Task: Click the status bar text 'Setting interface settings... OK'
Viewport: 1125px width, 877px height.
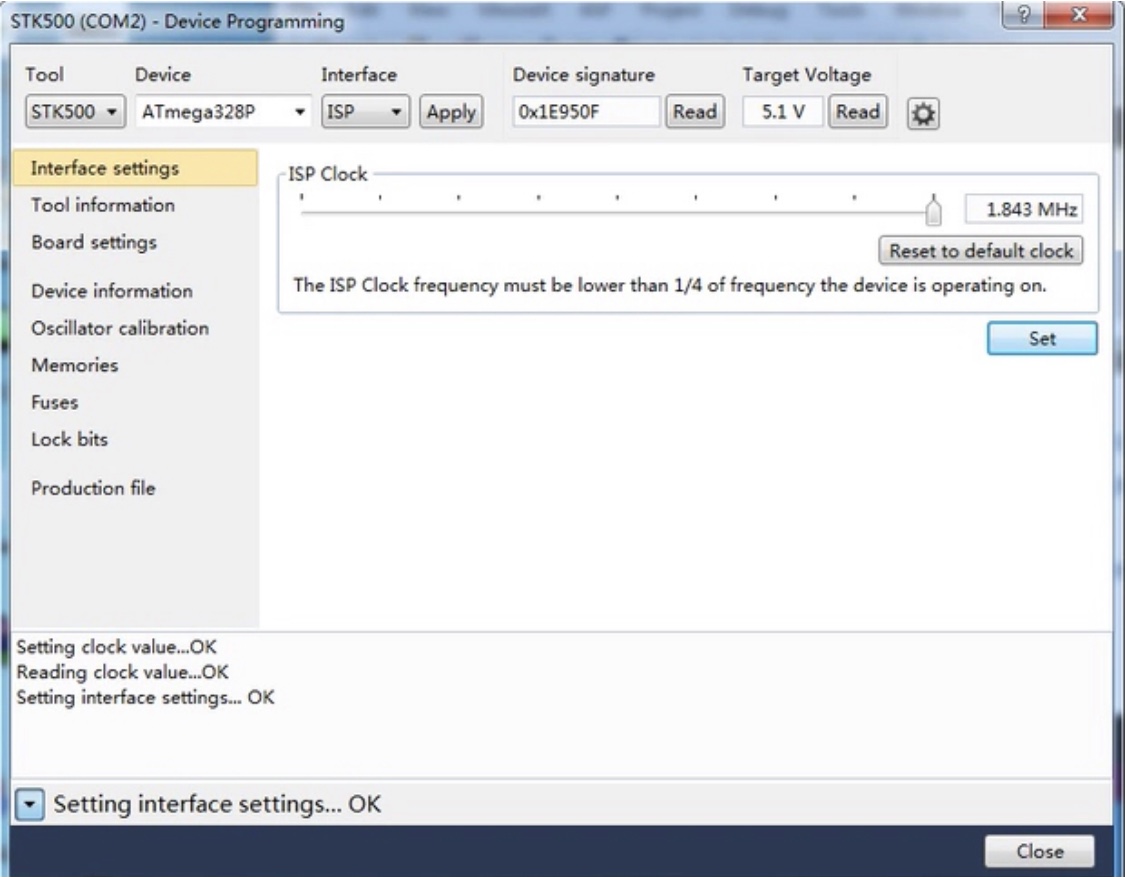Action: [217, 804]
